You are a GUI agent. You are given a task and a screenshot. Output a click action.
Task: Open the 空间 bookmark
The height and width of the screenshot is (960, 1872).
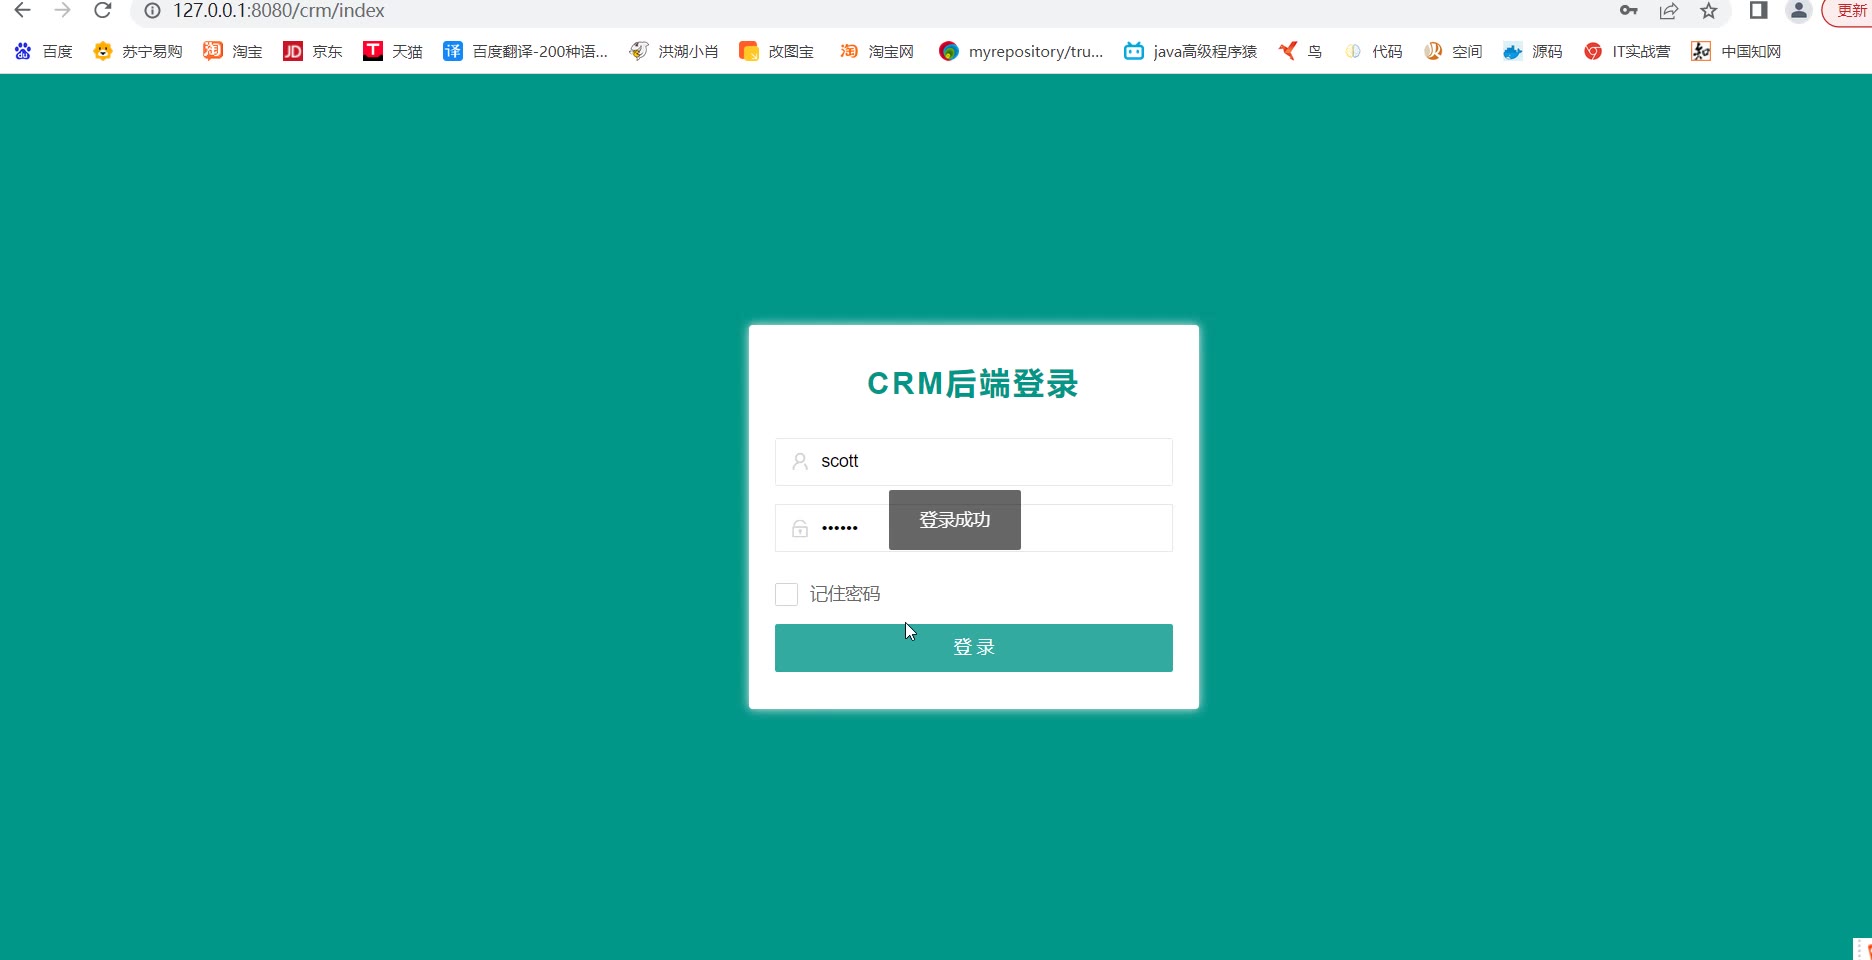click(1452, 51)
